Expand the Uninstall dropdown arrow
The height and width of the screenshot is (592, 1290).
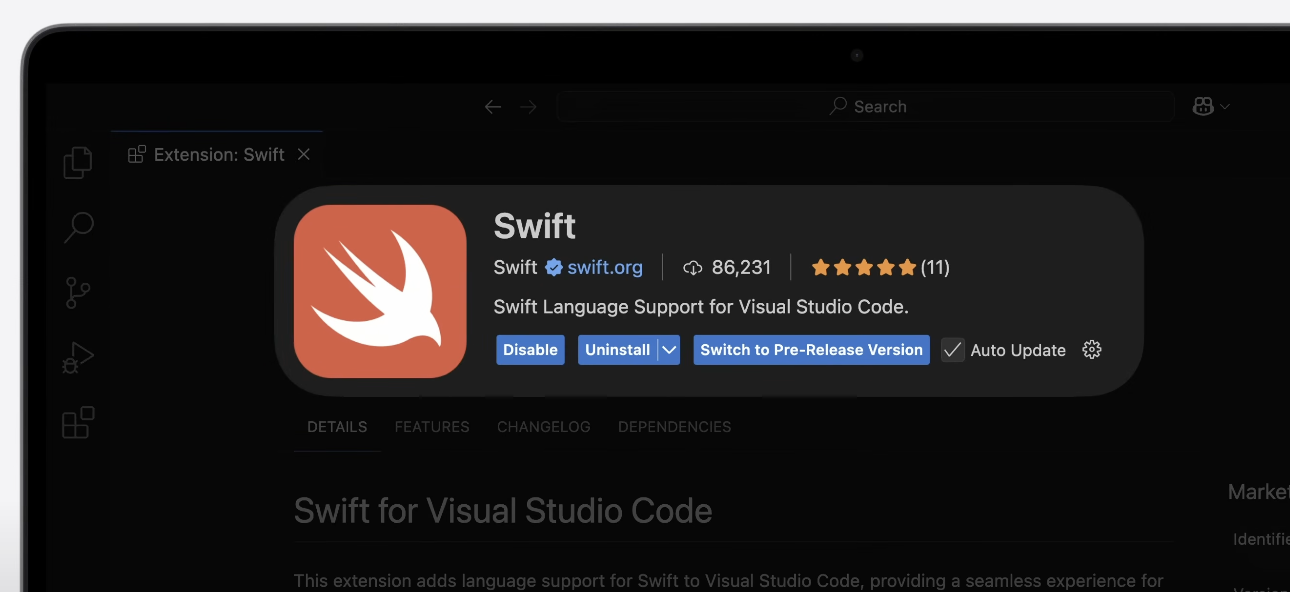pyautogui.click(x=670, y=350)
